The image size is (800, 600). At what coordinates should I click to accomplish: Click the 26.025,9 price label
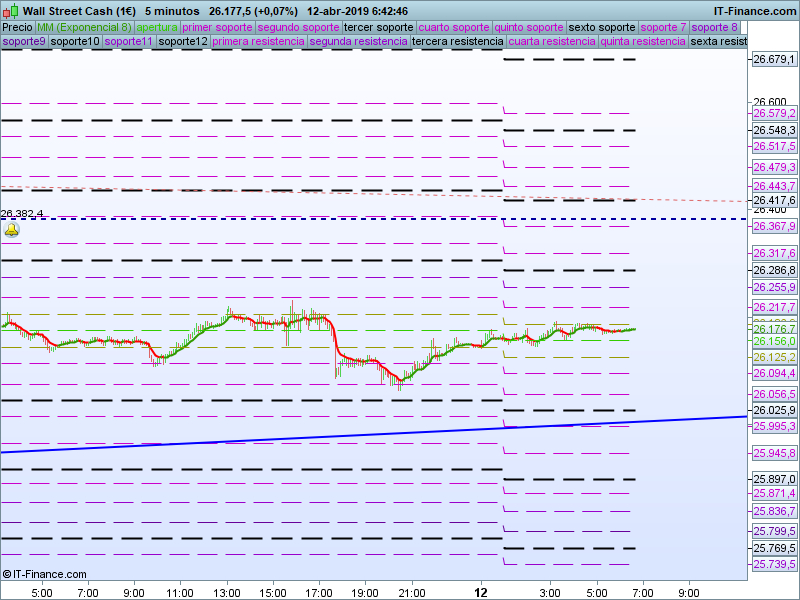[774, 410]
